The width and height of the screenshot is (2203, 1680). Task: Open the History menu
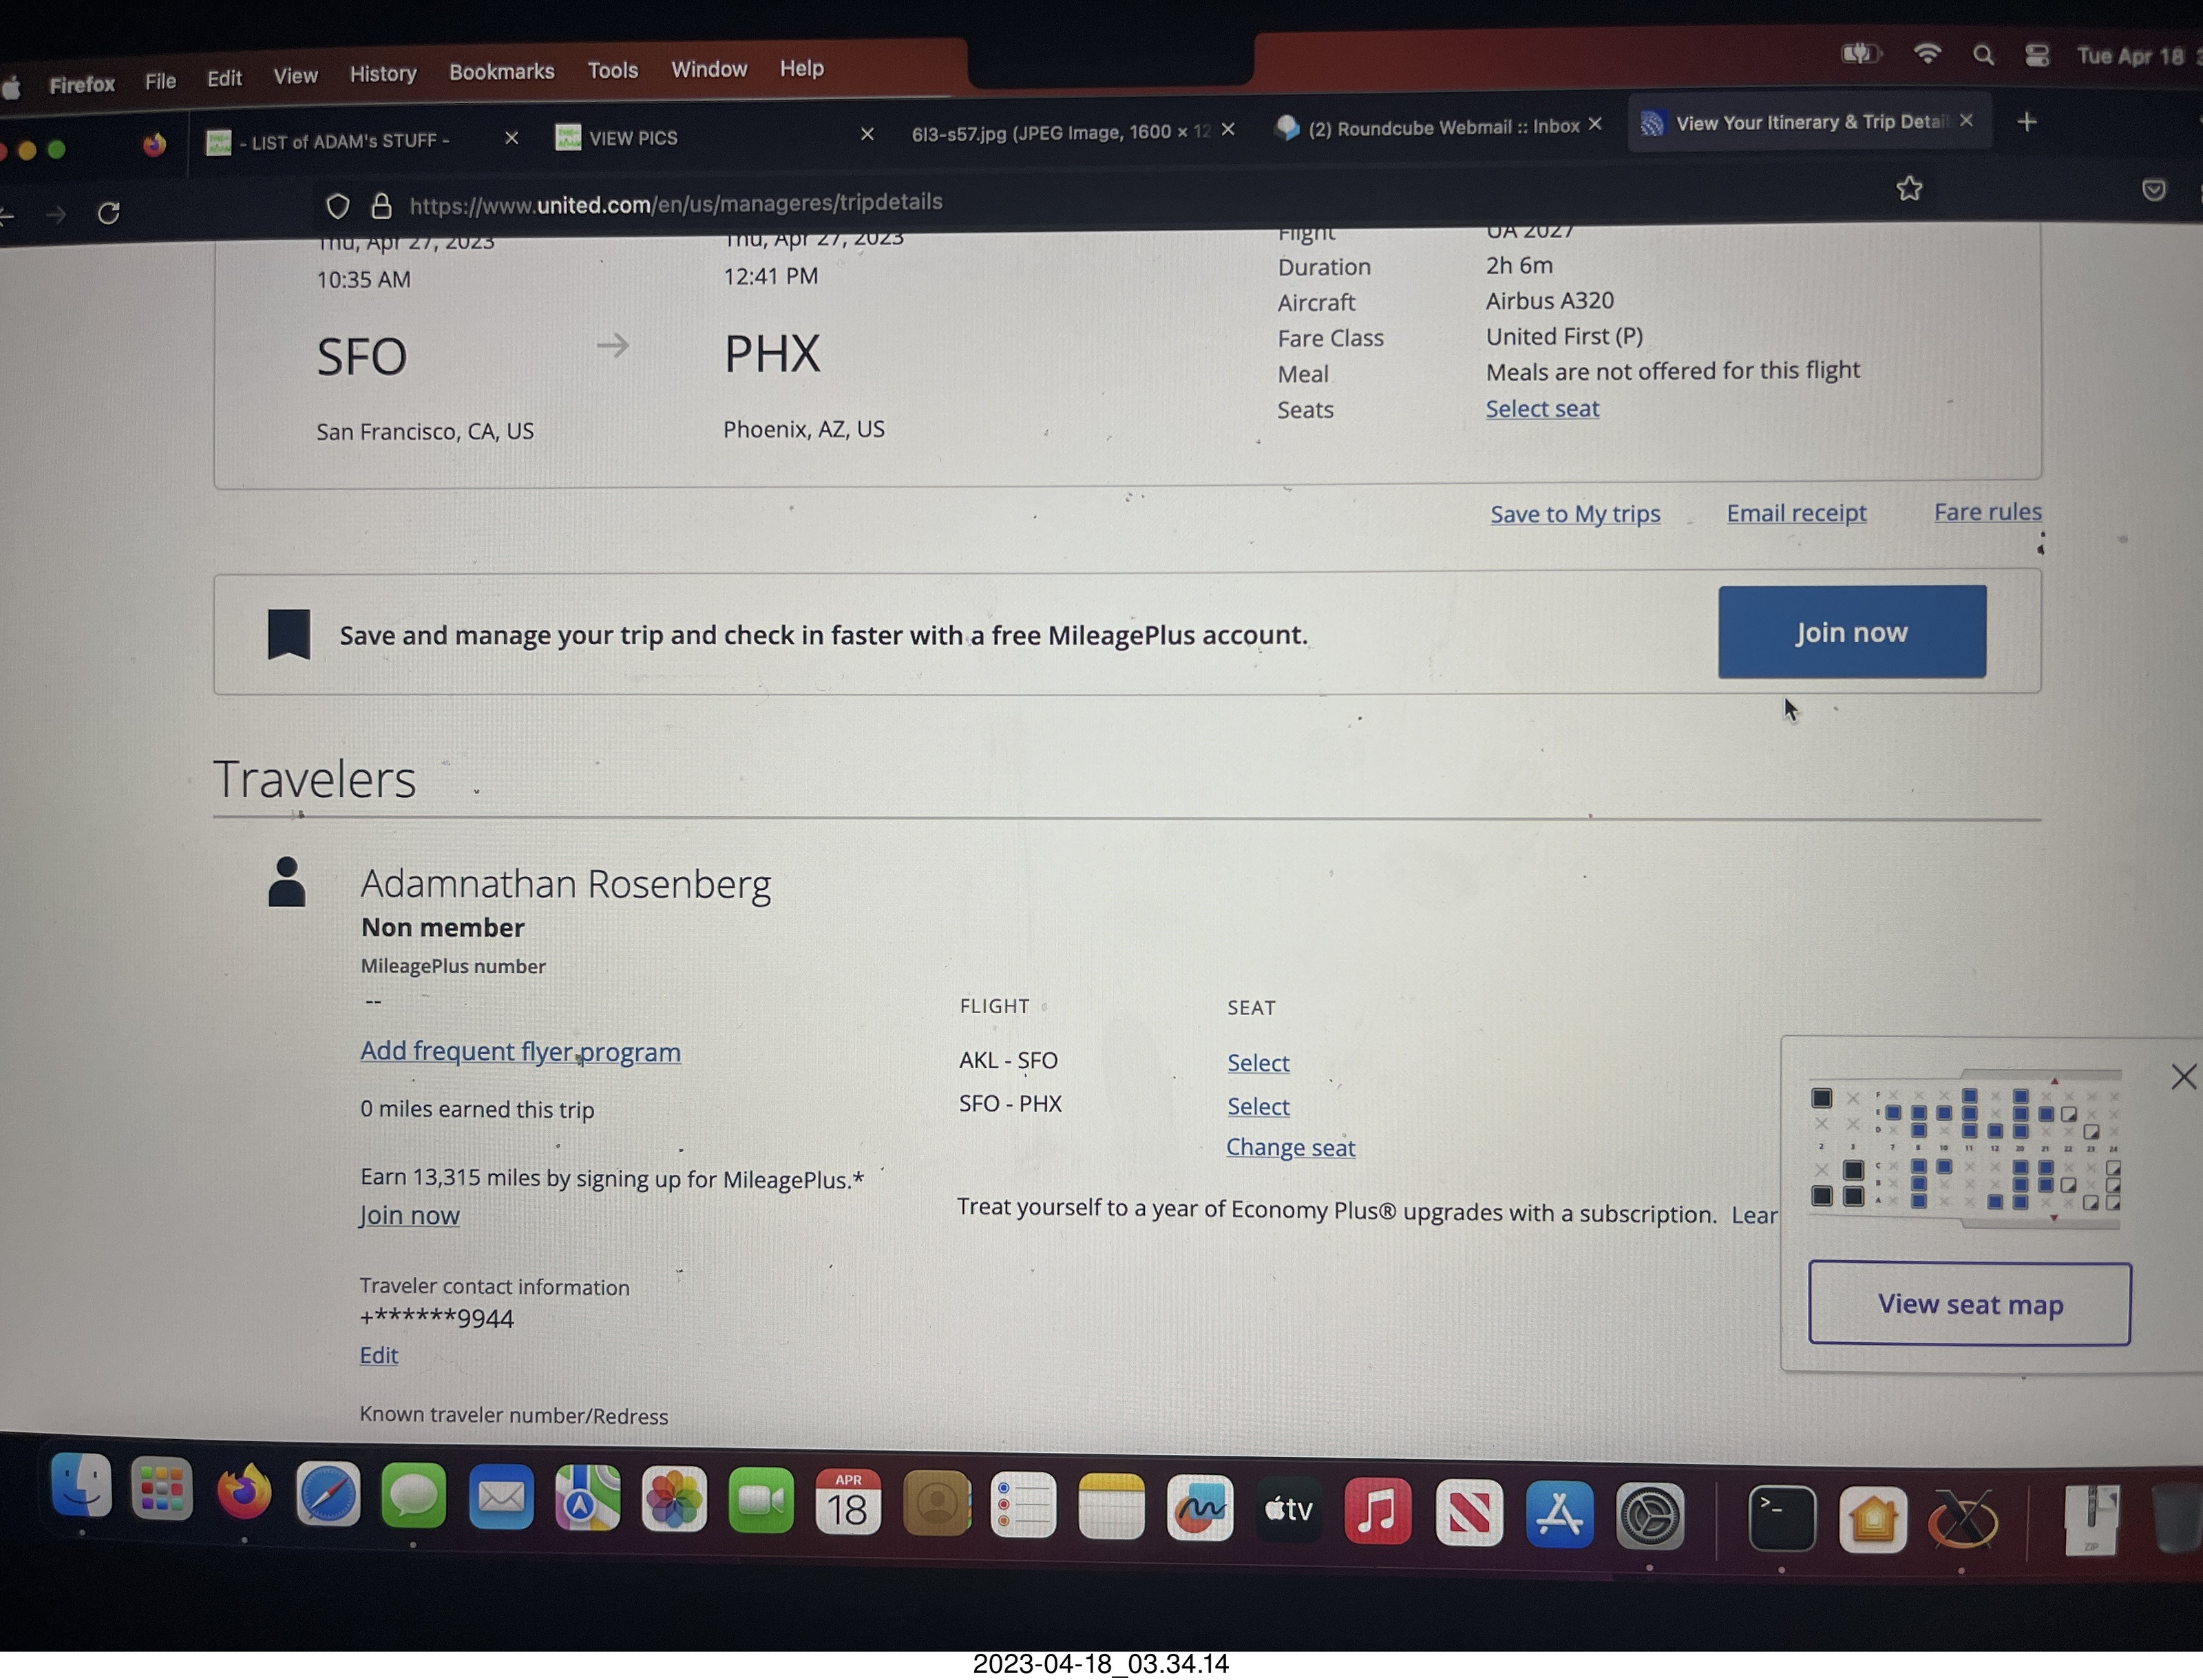(x=382, y=74)
